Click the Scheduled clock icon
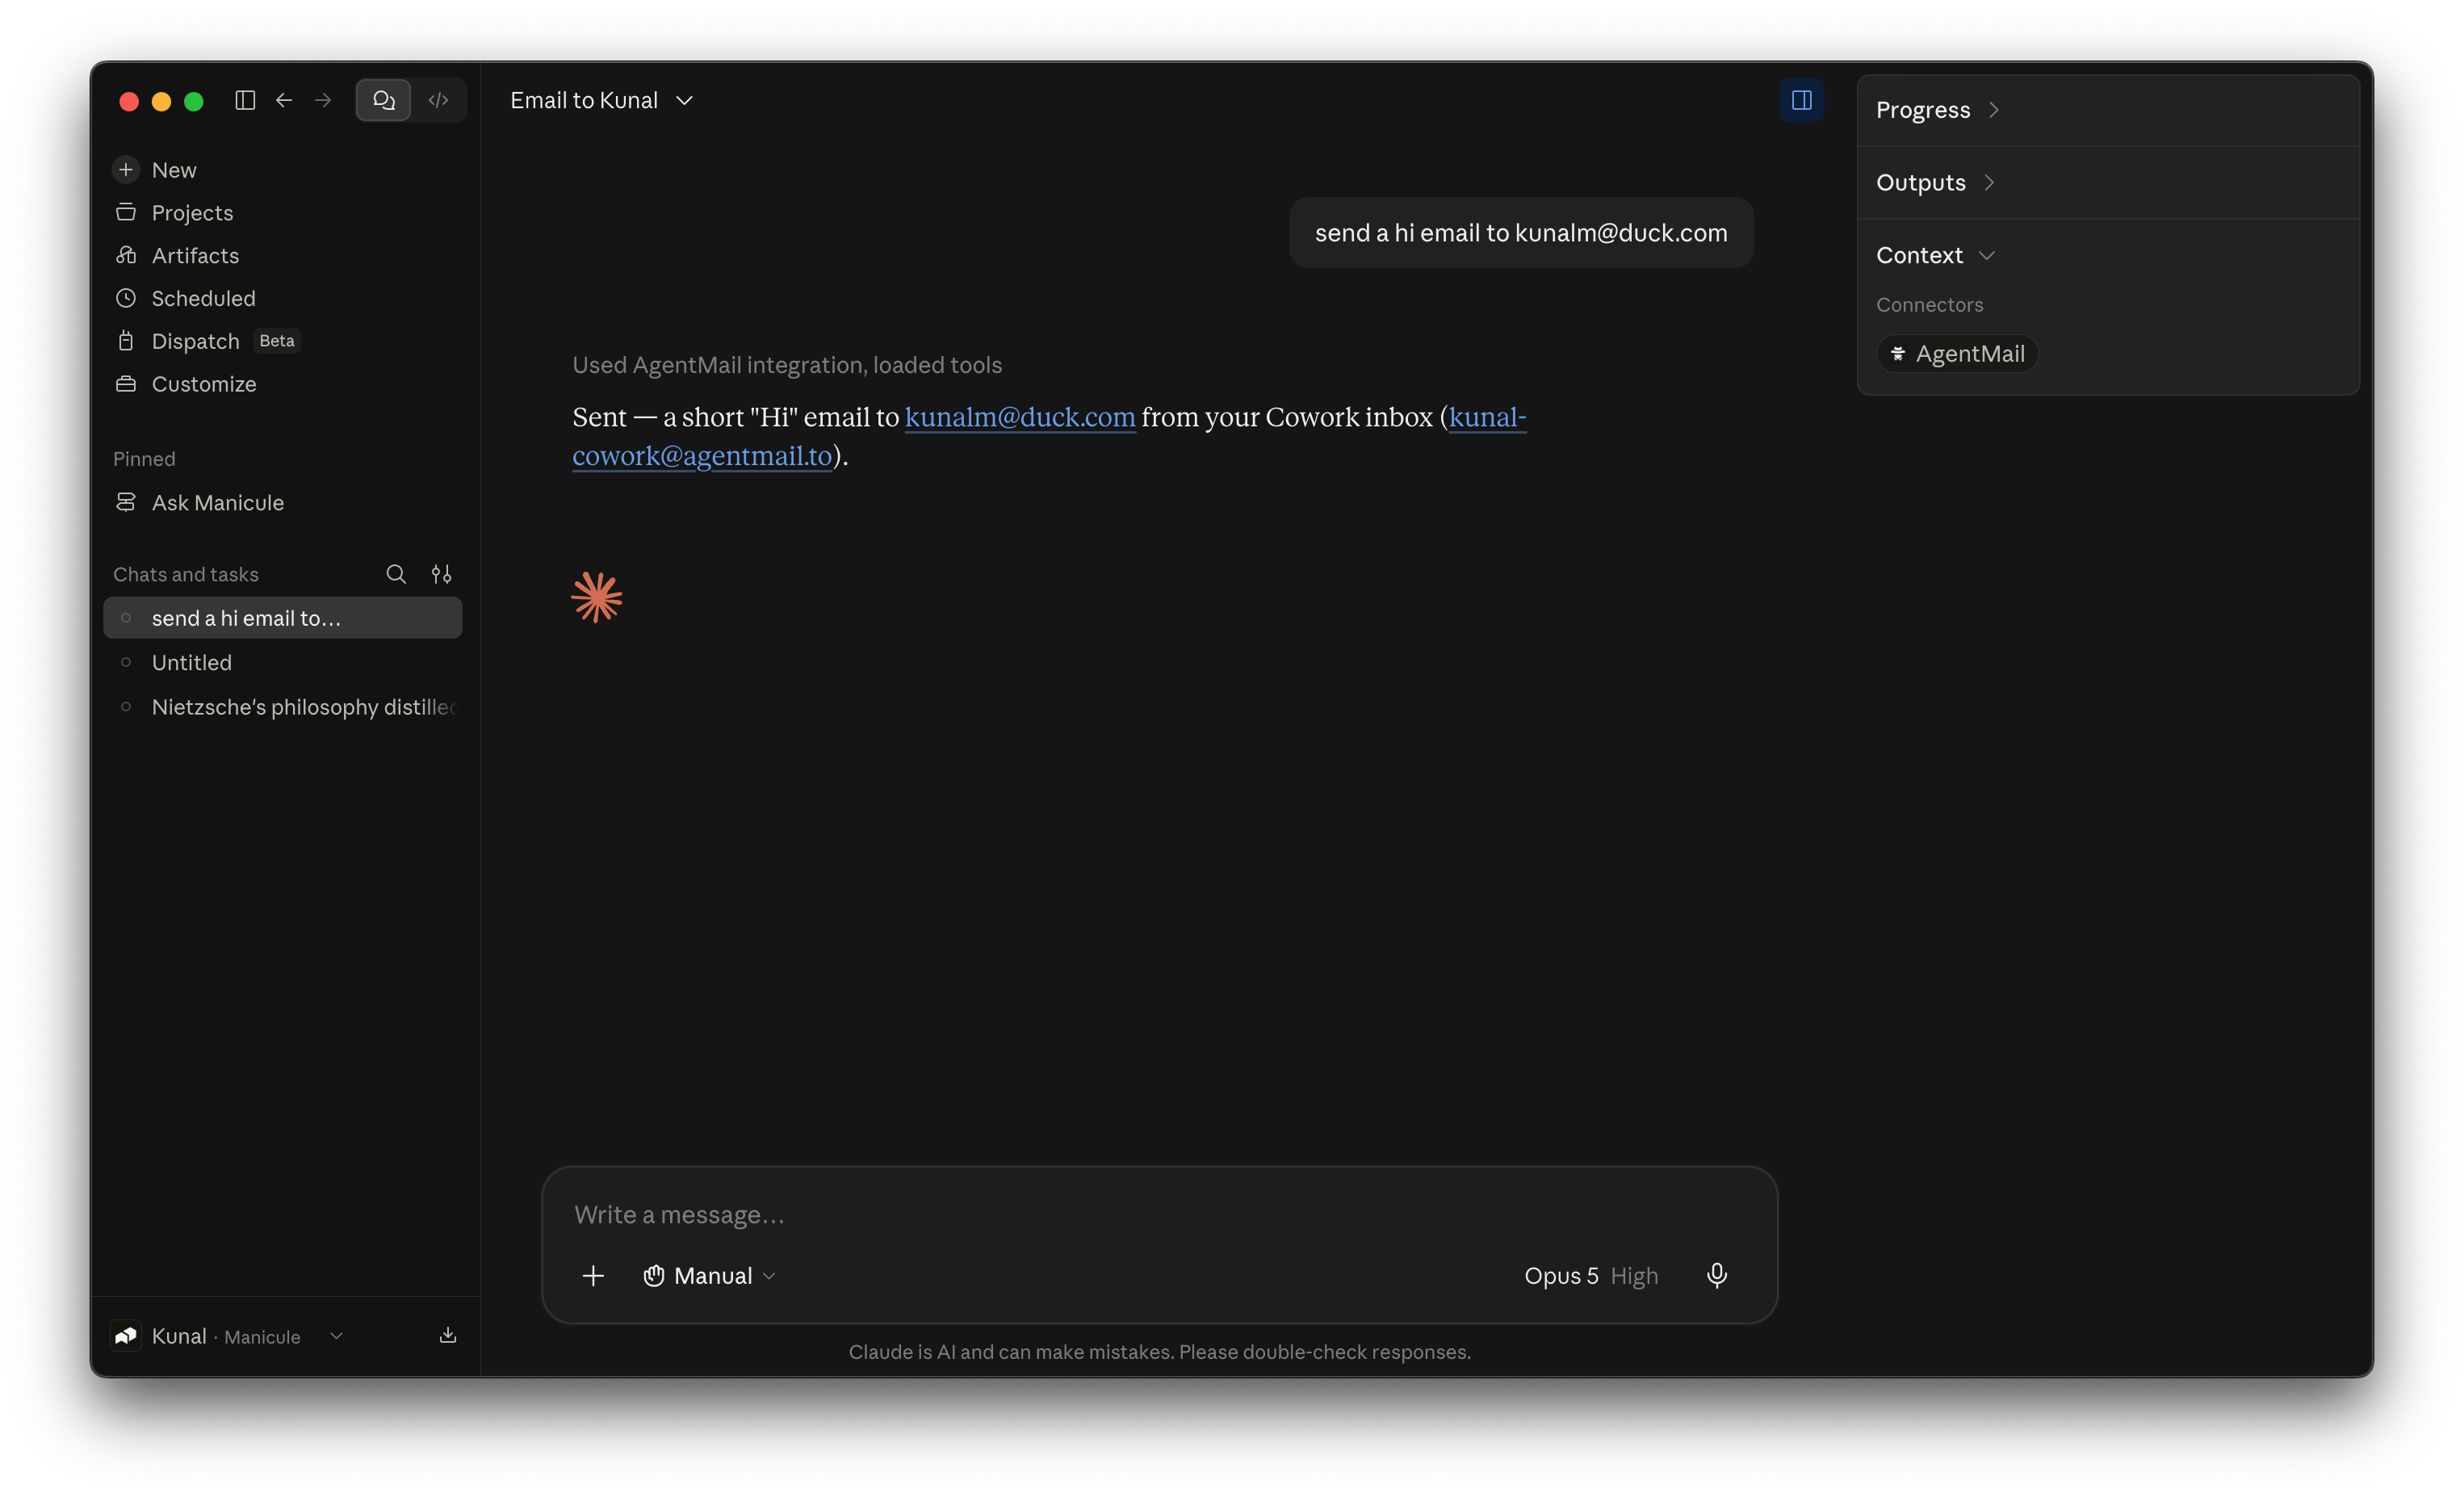 [x=126, y=298]
